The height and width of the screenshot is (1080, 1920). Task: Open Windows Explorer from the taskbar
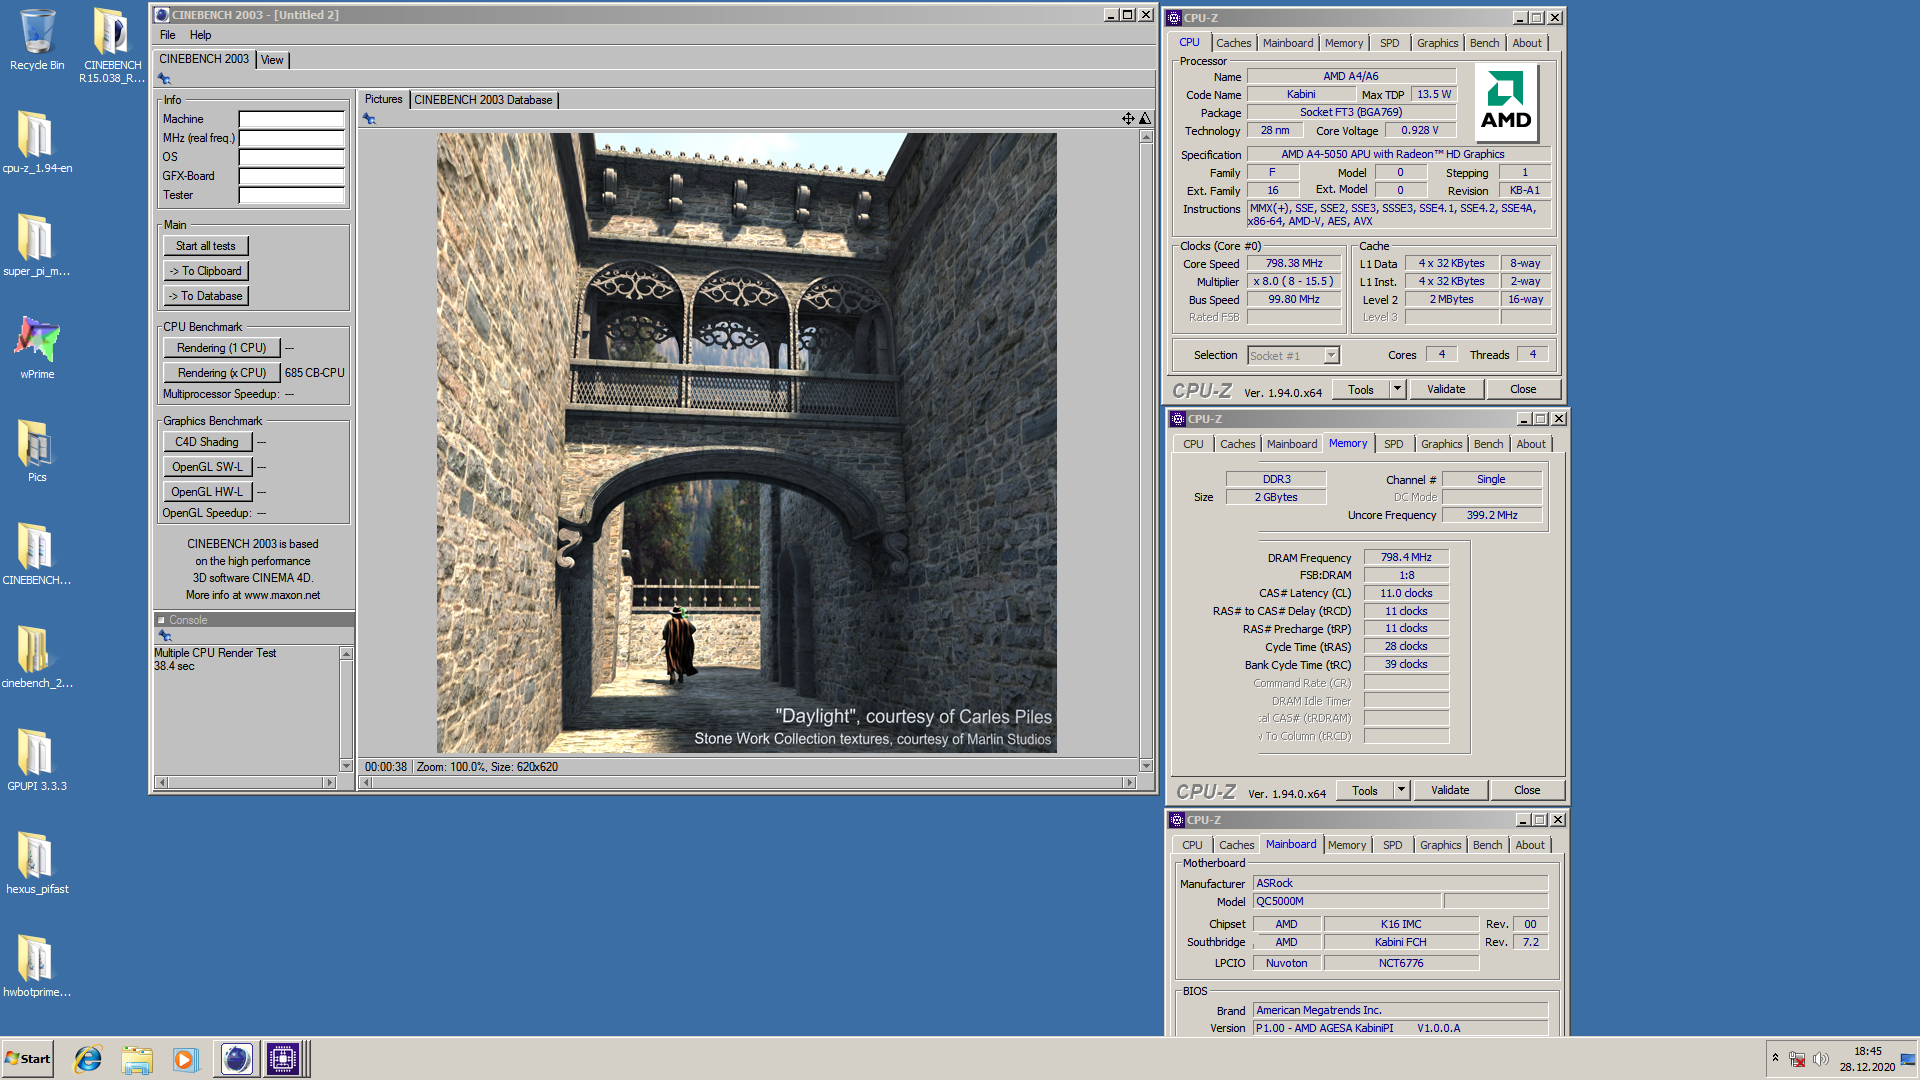137,1059
